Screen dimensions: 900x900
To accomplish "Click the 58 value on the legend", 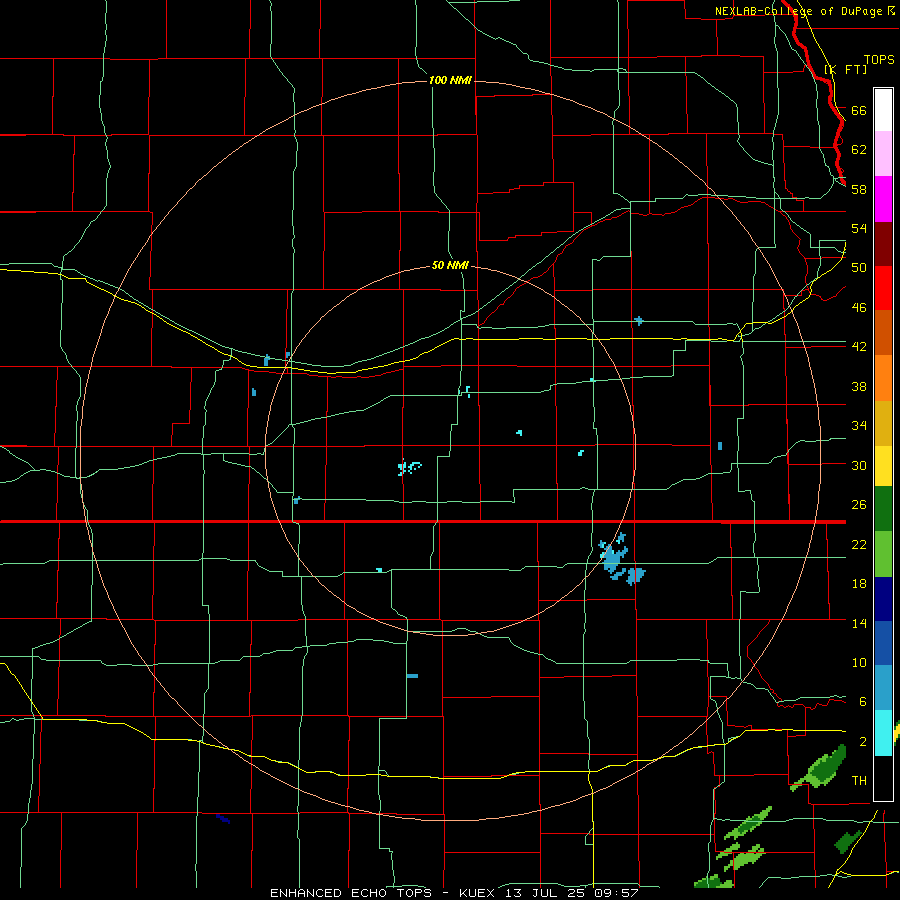I will (859, 189).
